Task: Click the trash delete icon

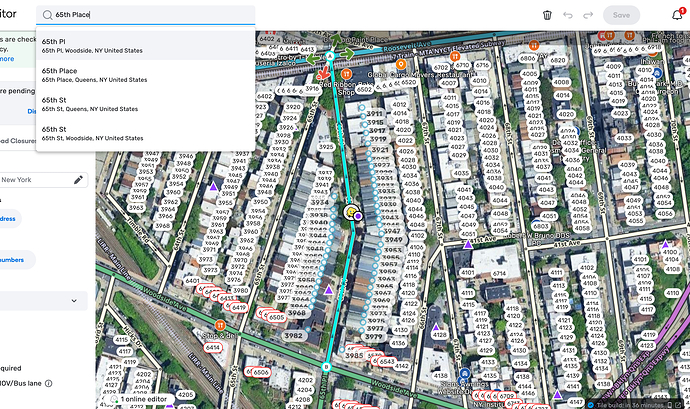Action: pos(547,15)
